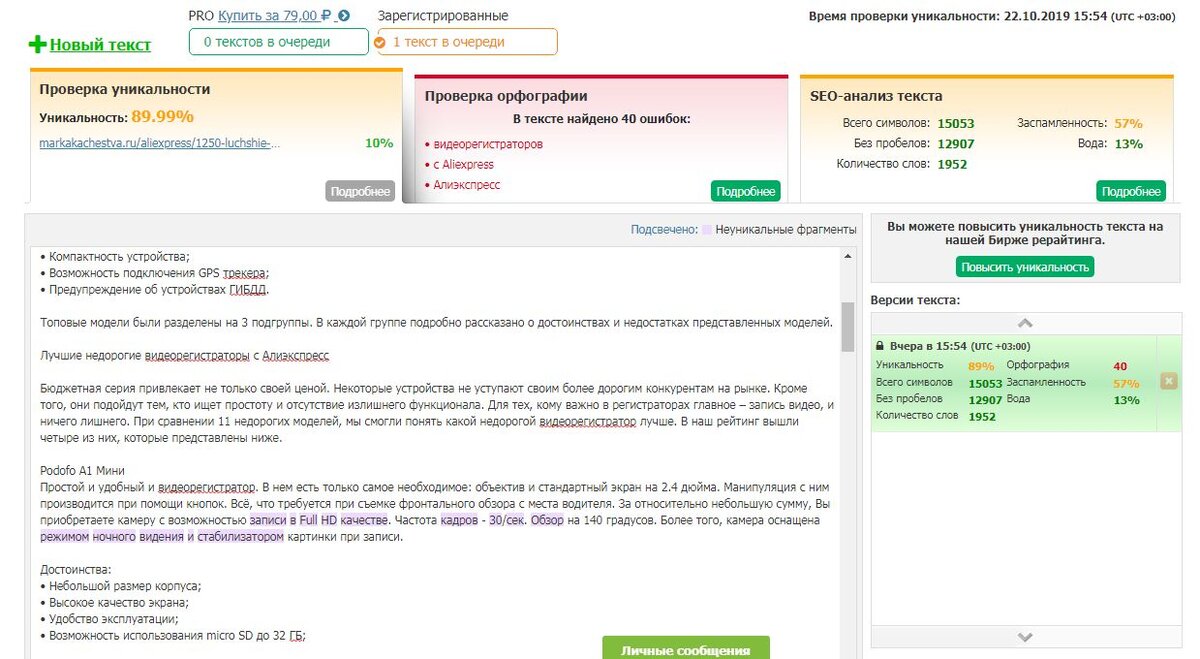Image resolution: width=1200 pixels, height=659 pixels.
Task: Open the Проверка уникальности Подробнее details
Action: pos(359,190)
